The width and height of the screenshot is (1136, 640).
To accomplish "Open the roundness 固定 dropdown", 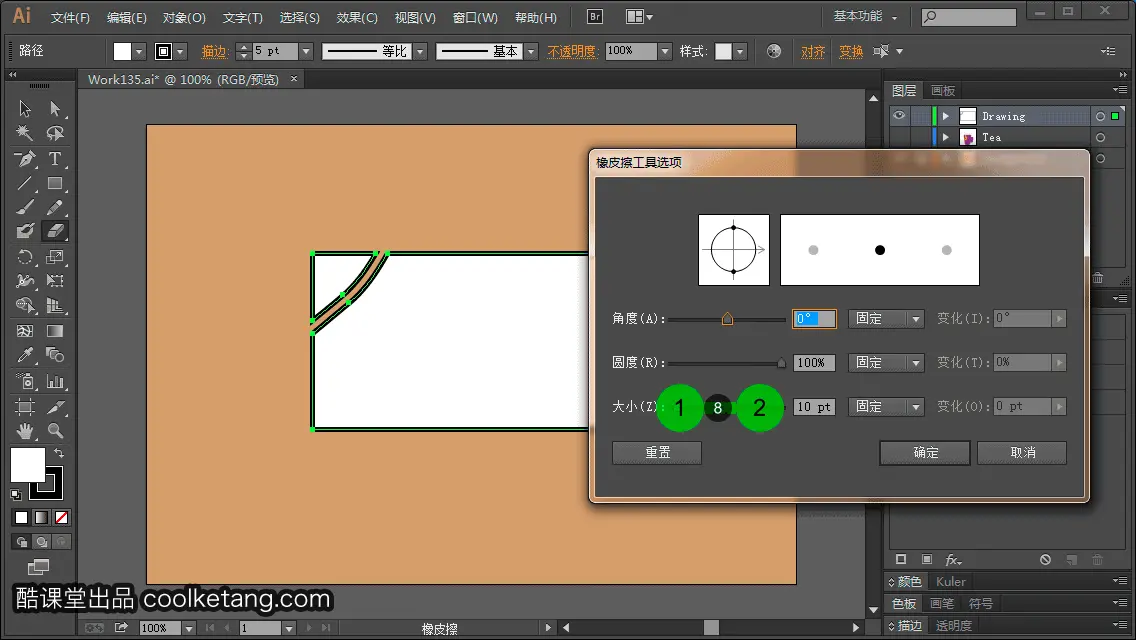I will (x=886, y=362).
